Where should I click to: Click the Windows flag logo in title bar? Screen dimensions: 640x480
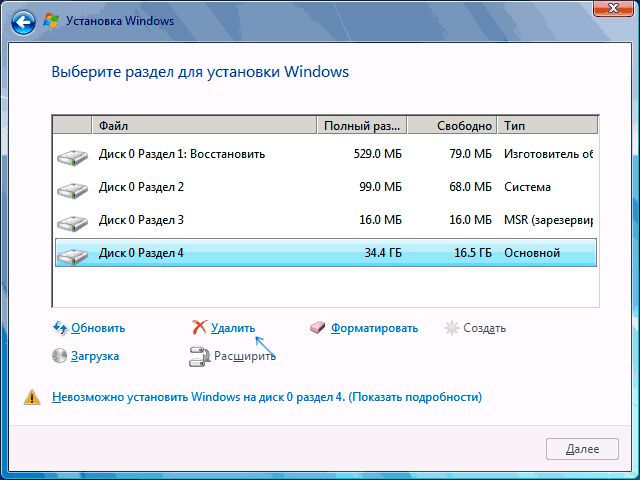click(x=51, y=21)
